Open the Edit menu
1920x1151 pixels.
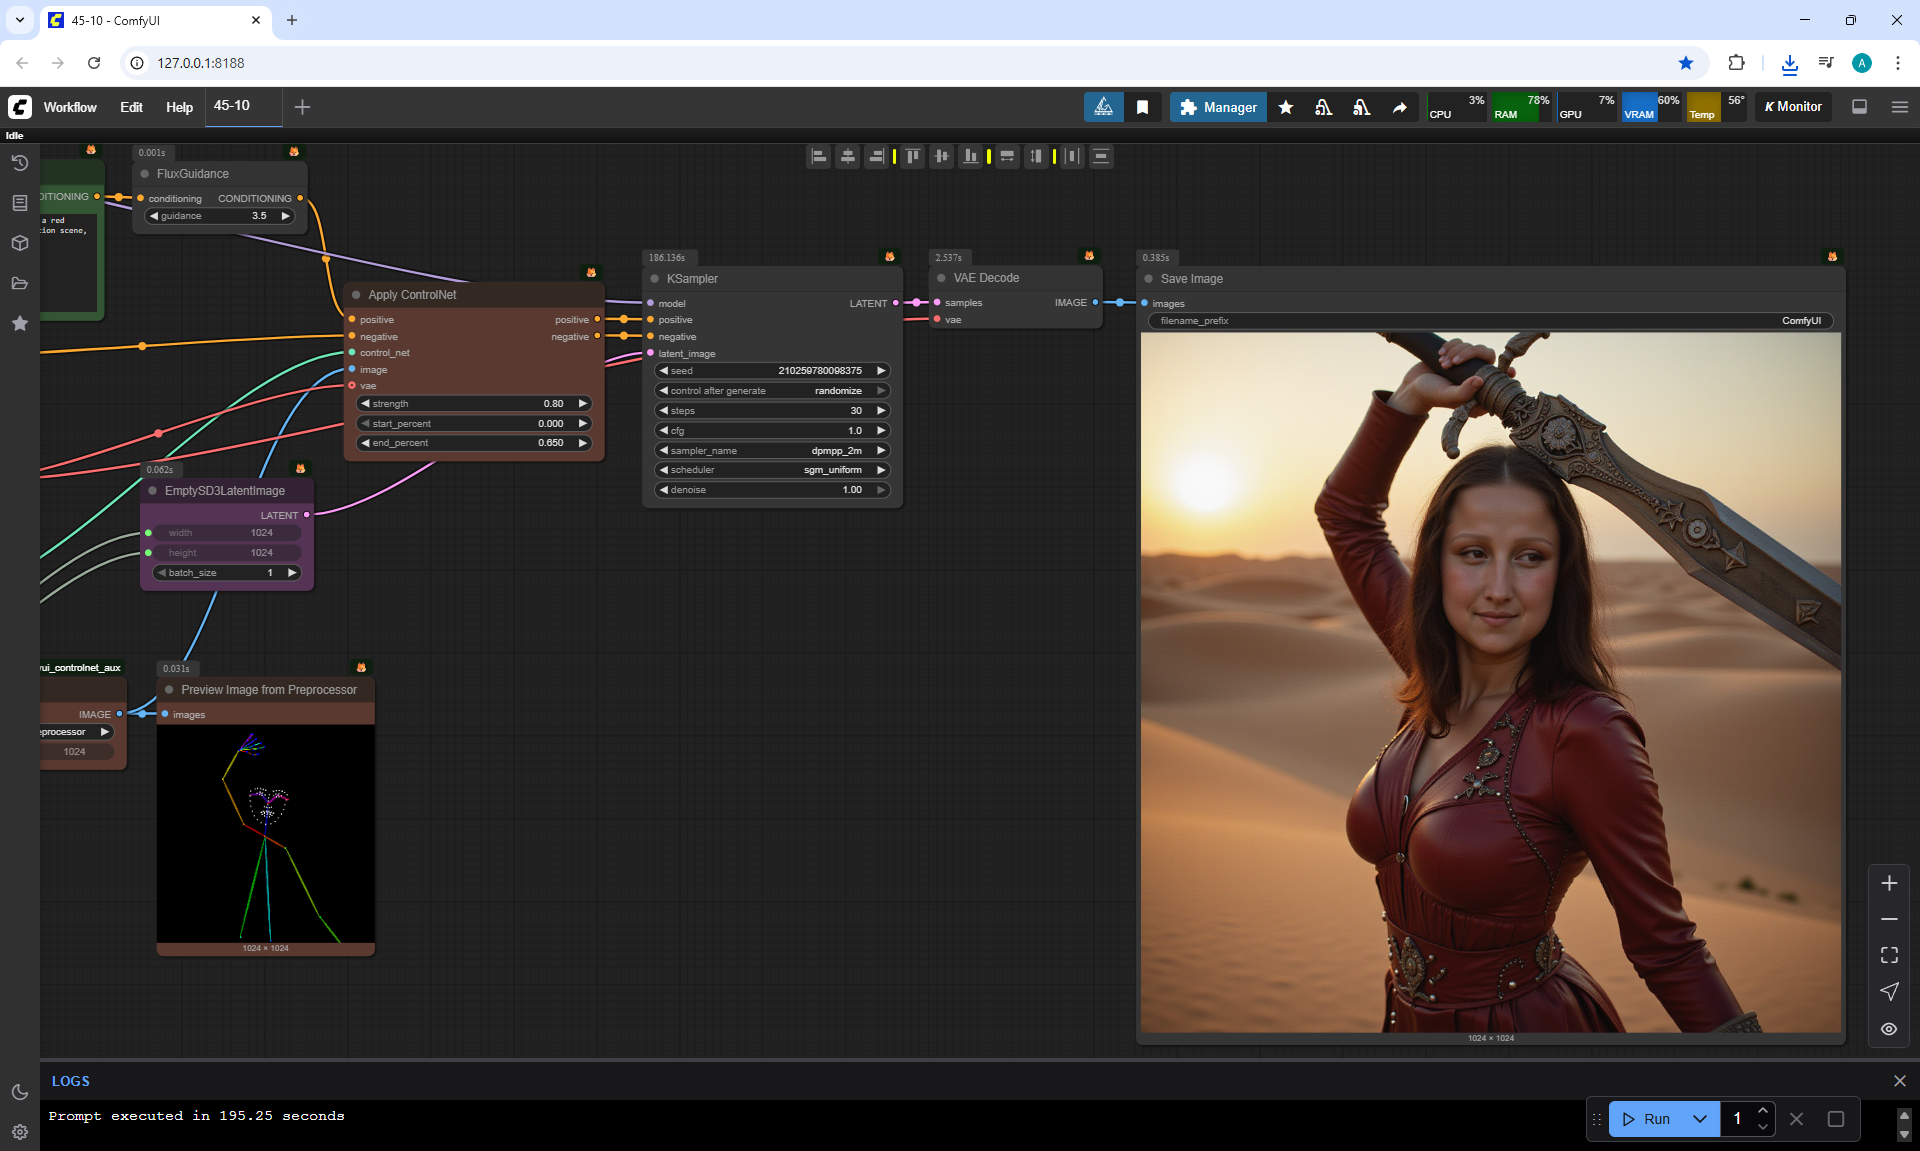[x=131, y=107]
